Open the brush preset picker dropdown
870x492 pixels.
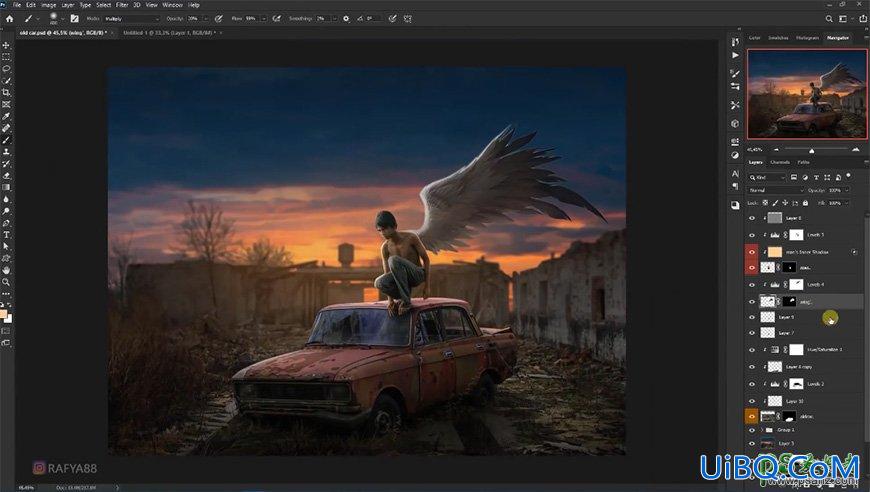63,18
